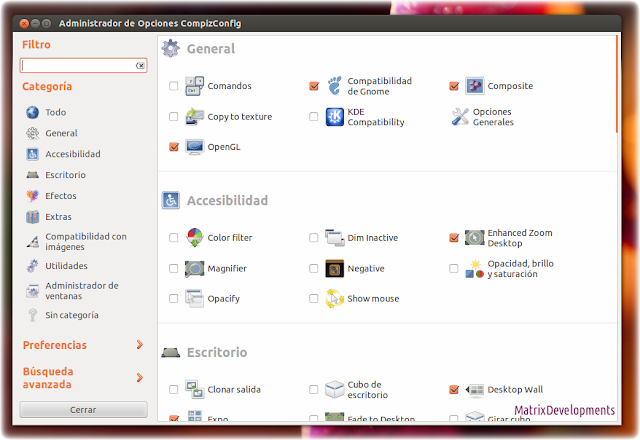
Task: Enable Opacidad, brillo y saturación checkbox
Action: click(454, 269)
